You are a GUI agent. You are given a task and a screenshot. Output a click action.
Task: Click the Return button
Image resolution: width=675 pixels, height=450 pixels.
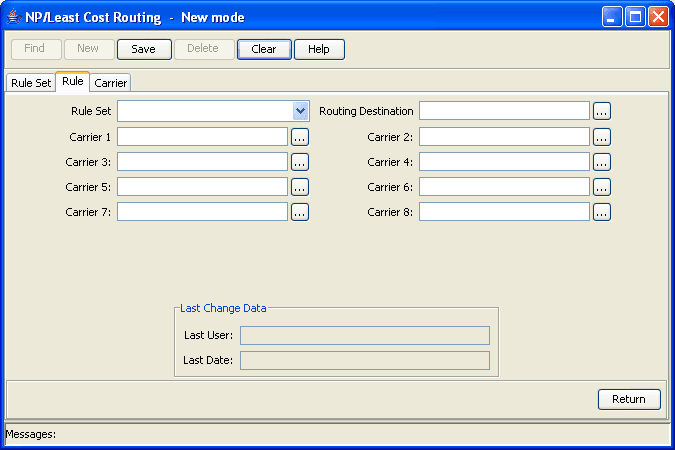point(629,399)
